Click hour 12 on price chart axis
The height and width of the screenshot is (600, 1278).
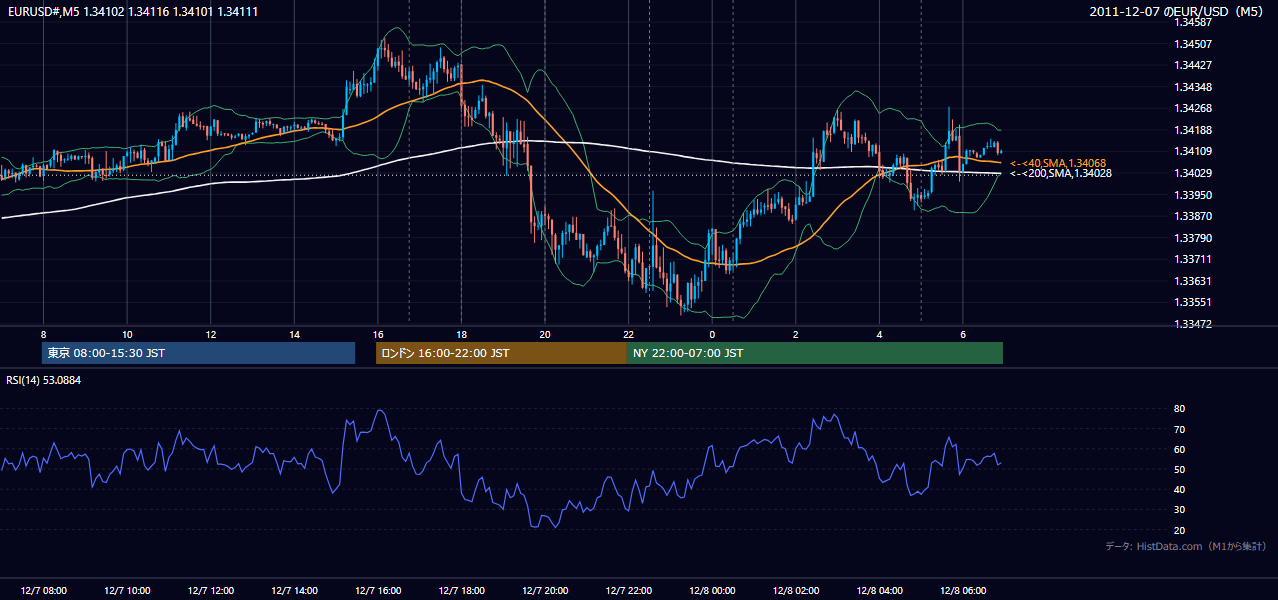[x=211, y=334]
